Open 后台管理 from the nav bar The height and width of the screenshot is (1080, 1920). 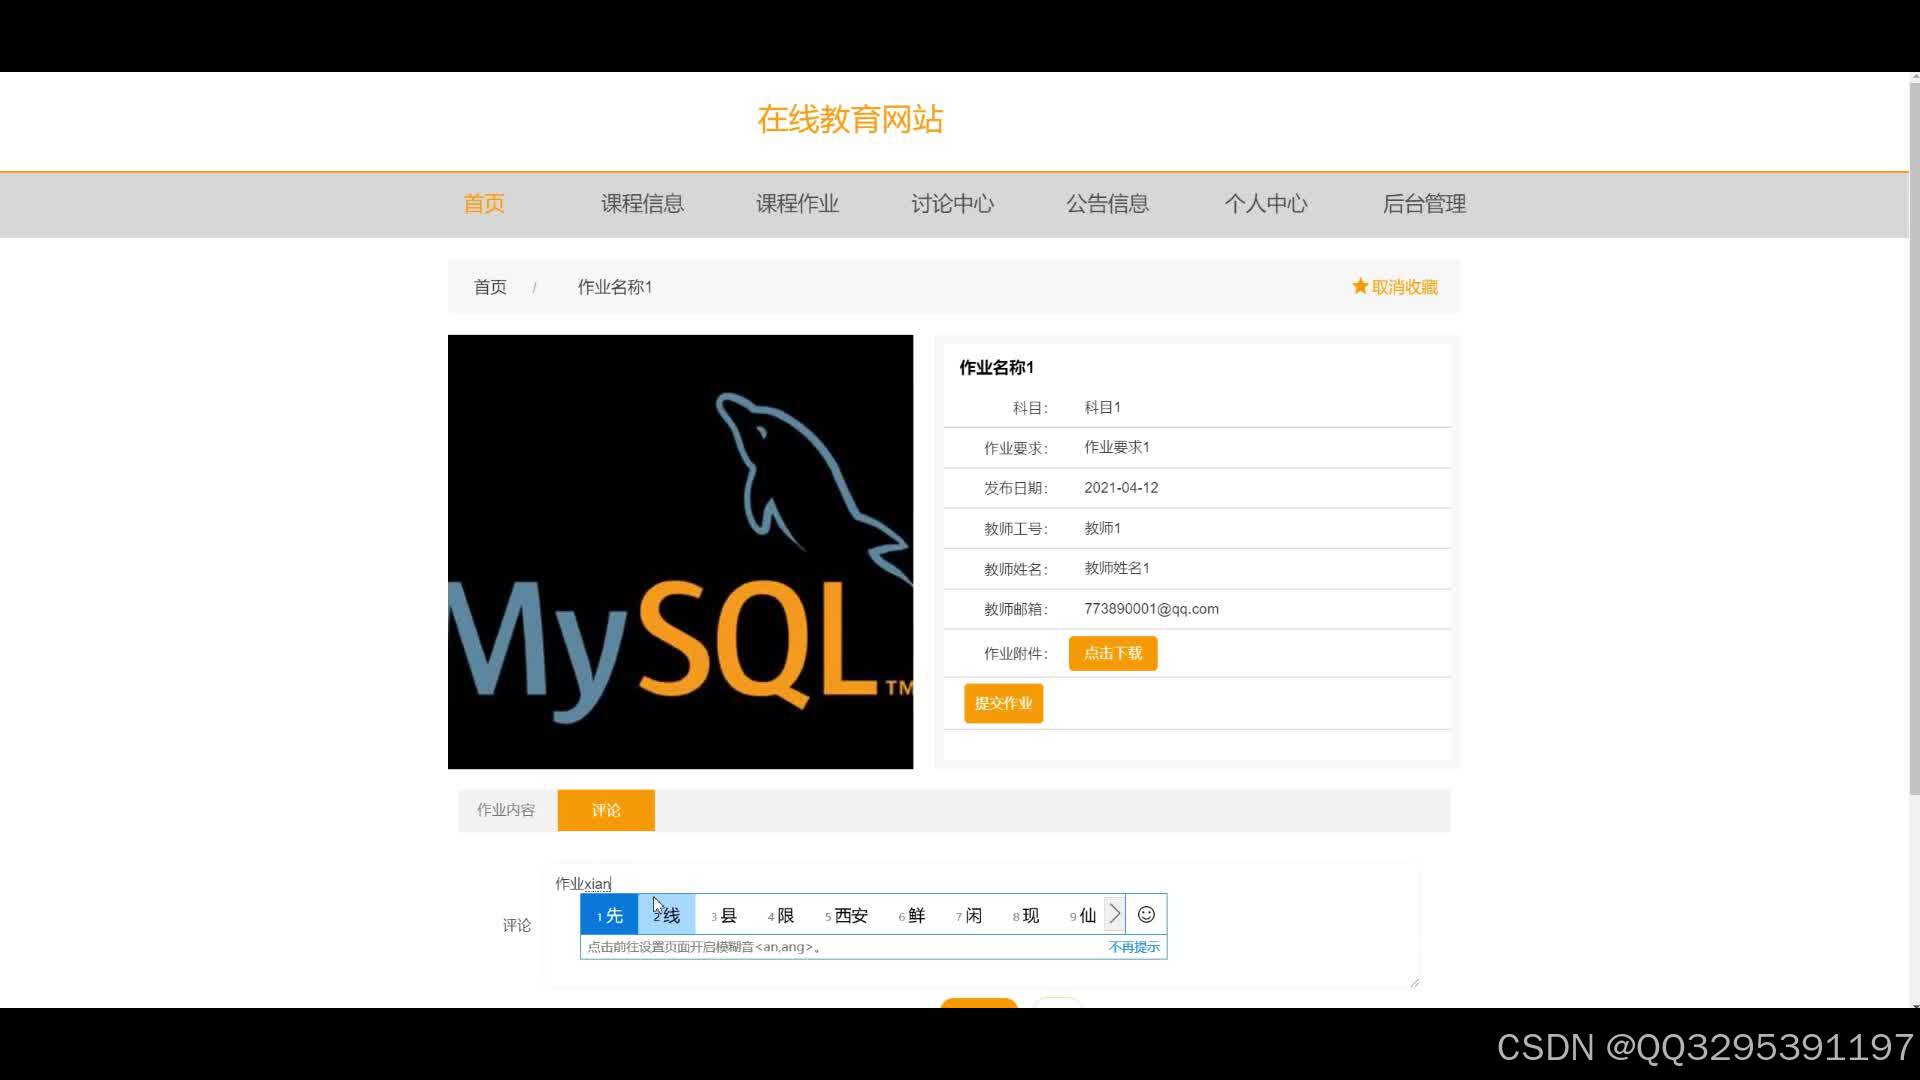[1424, 204]
